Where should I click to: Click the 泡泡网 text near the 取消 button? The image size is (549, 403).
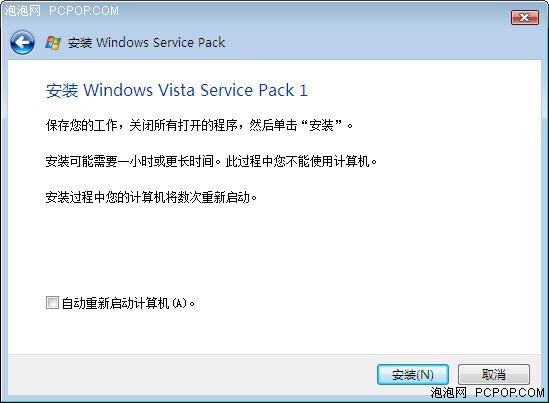449,392
